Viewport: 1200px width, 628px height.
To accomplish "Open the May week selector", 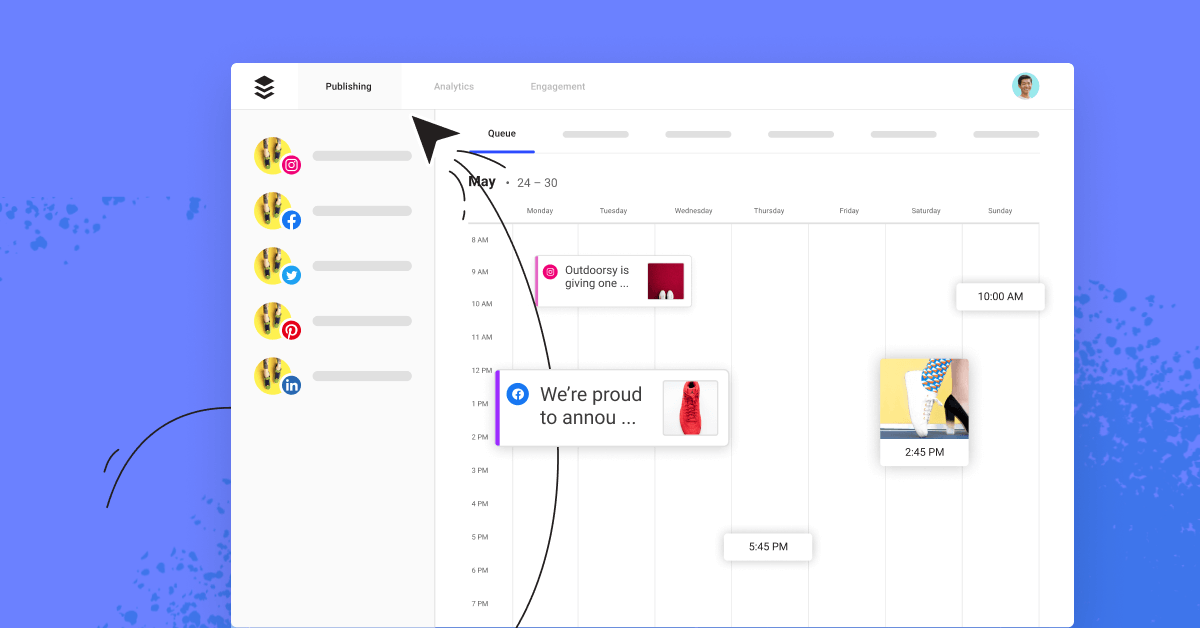I will pos(482,181).
